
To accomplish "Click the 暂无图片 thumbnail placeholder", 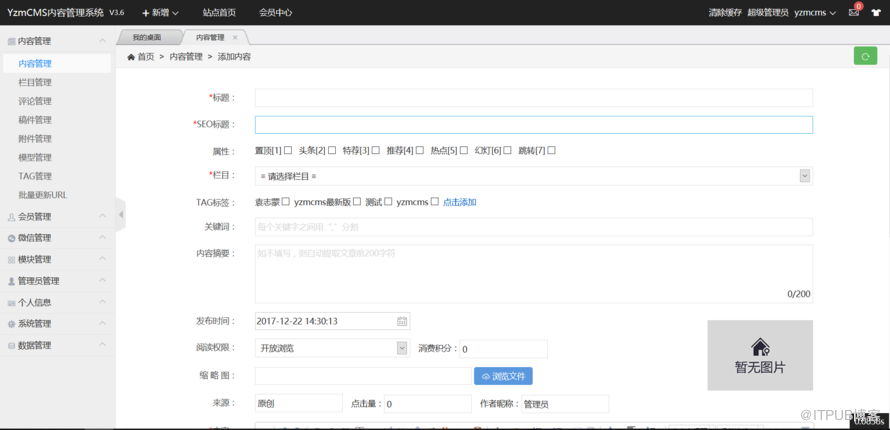I will click(760, 355).
